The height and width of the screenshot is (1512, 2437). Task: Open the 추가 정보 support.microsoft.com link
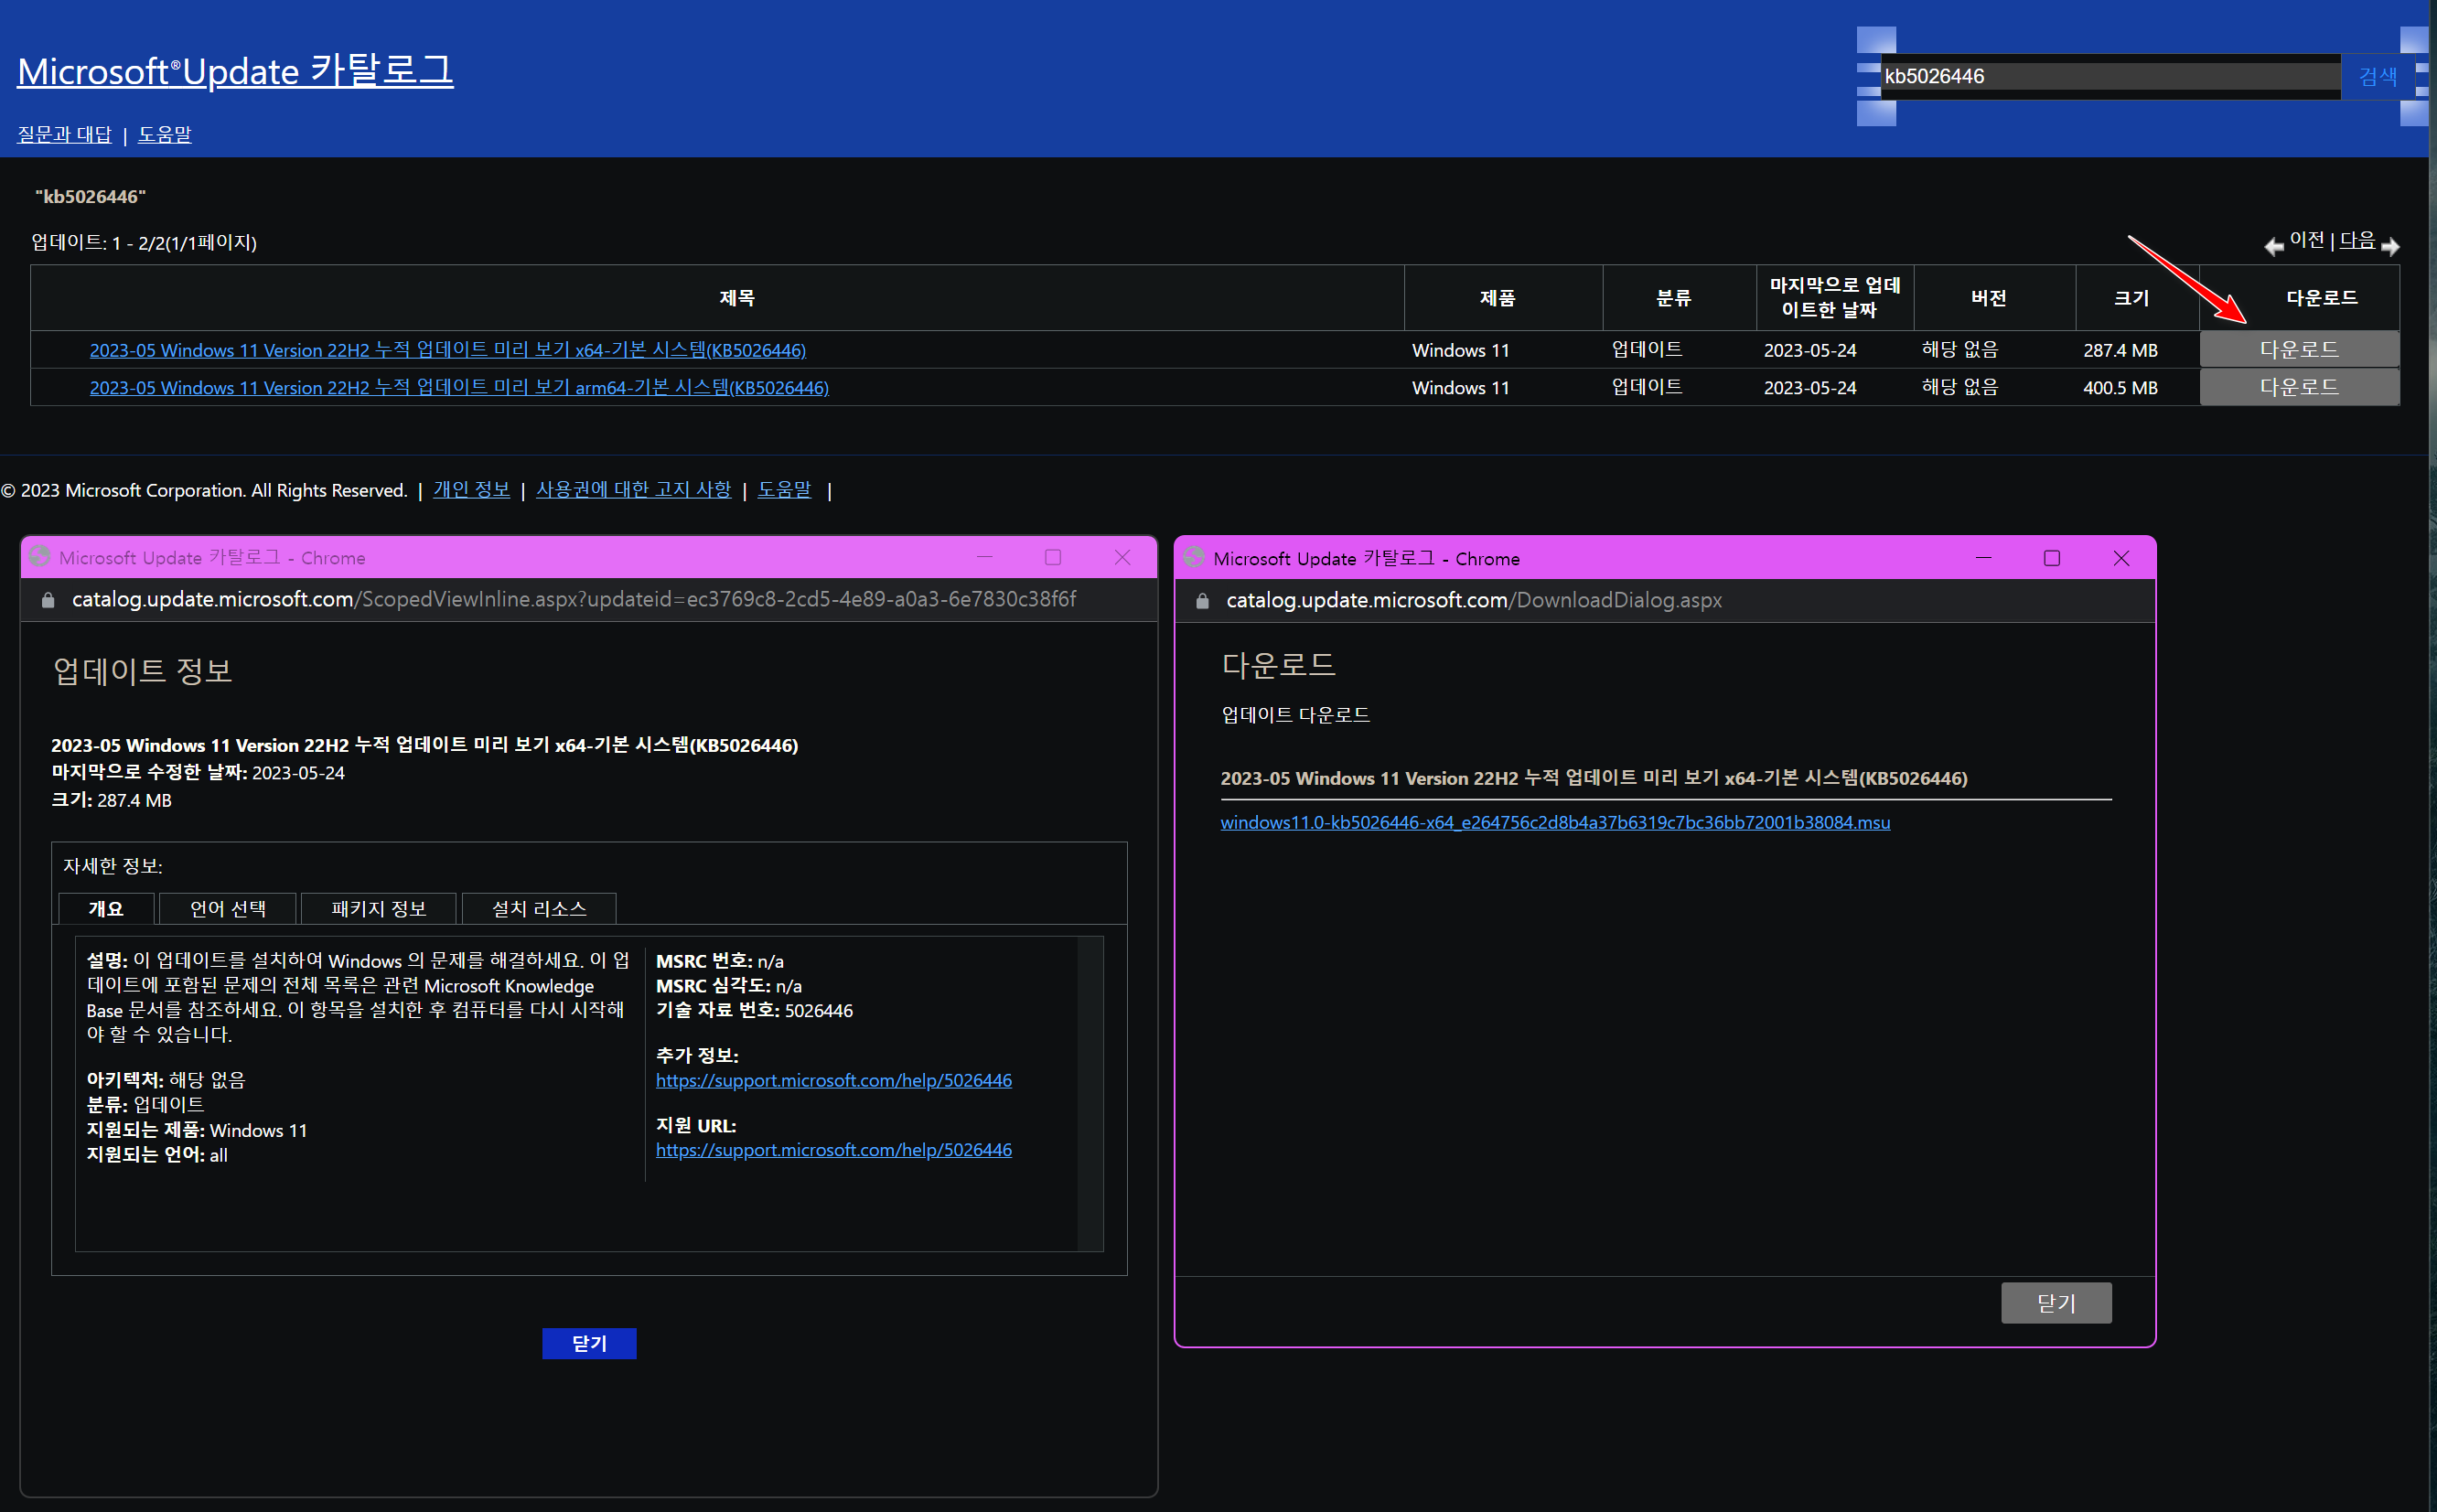[x=833, y=1080]
